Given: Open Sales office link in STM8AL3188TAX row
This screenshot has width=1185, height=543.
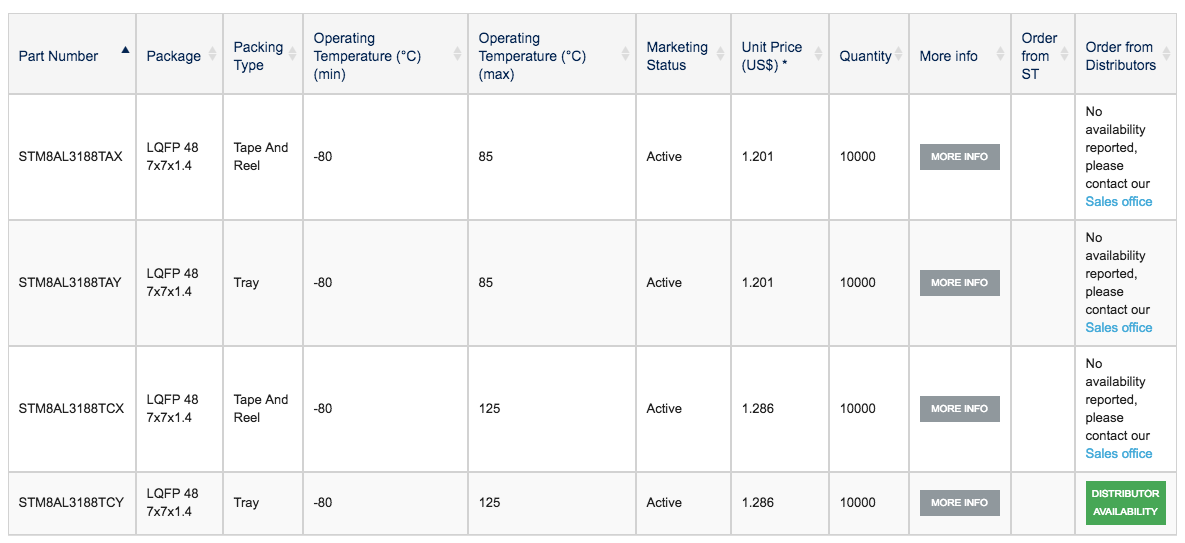Looking at the screenshot, I should (x=1118, y=202).
